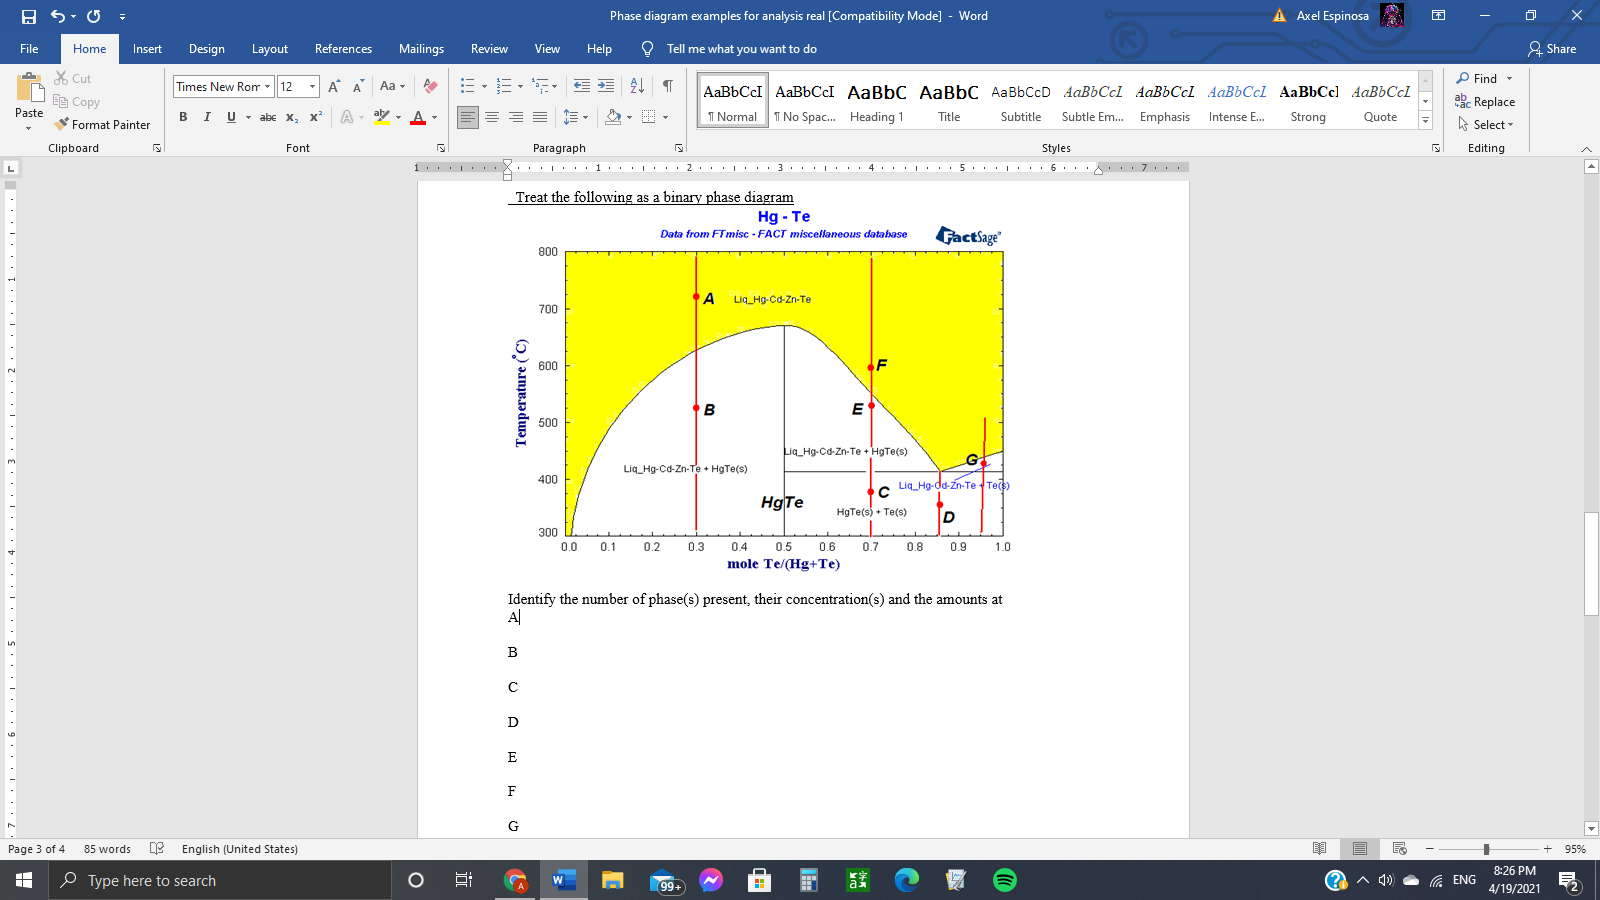1600x900 pixels.
Task: Click the red font color swatch
Action: [418, 117]
